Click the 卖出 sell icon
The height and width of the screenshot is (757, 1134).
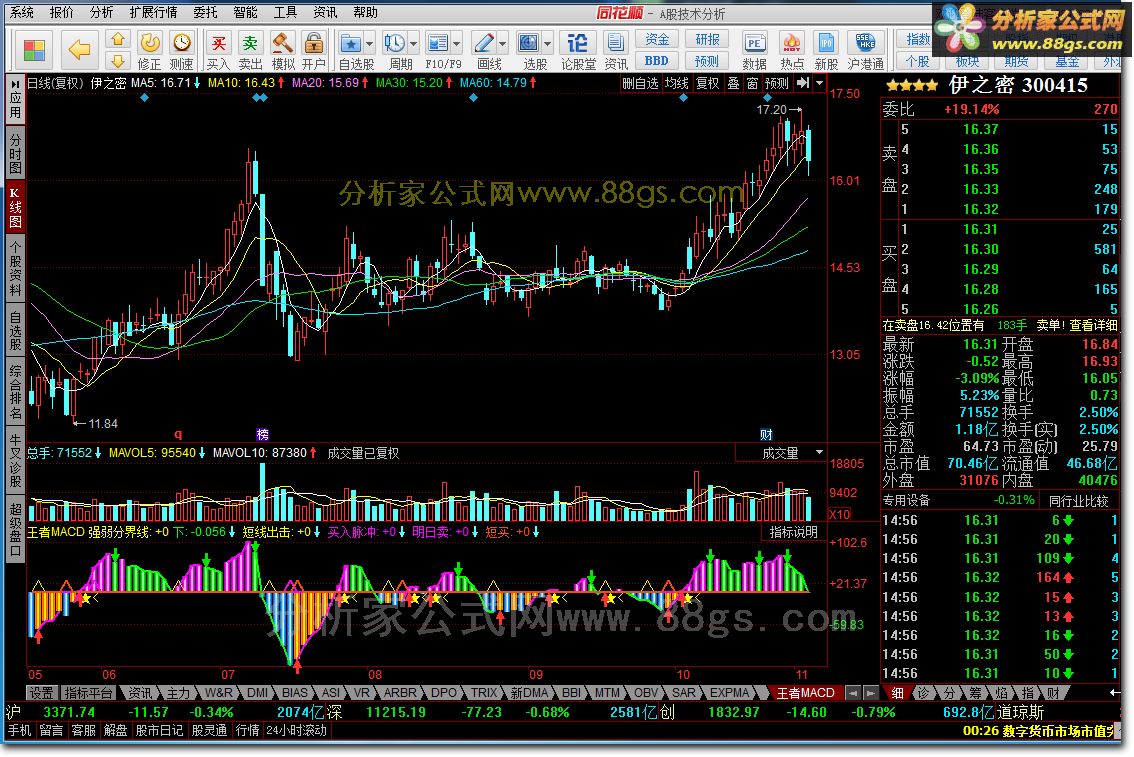tap(250, 51)
